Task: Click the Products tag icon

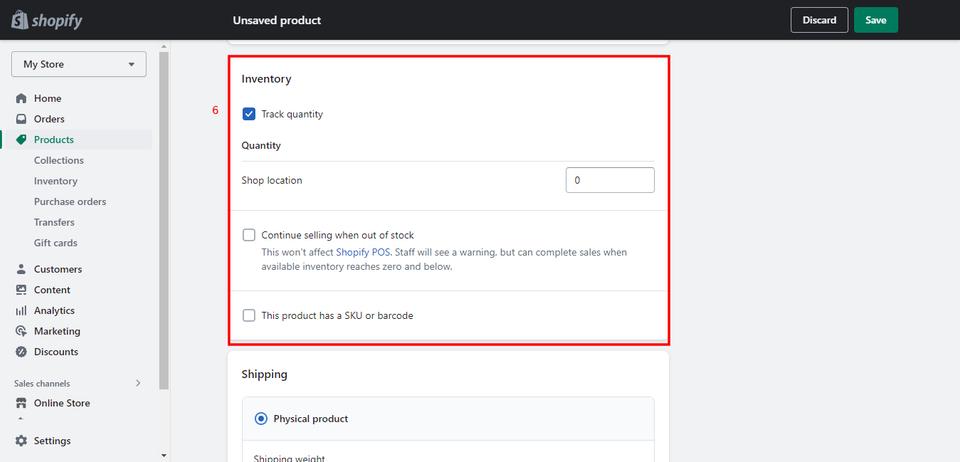Action: [21, 140]
